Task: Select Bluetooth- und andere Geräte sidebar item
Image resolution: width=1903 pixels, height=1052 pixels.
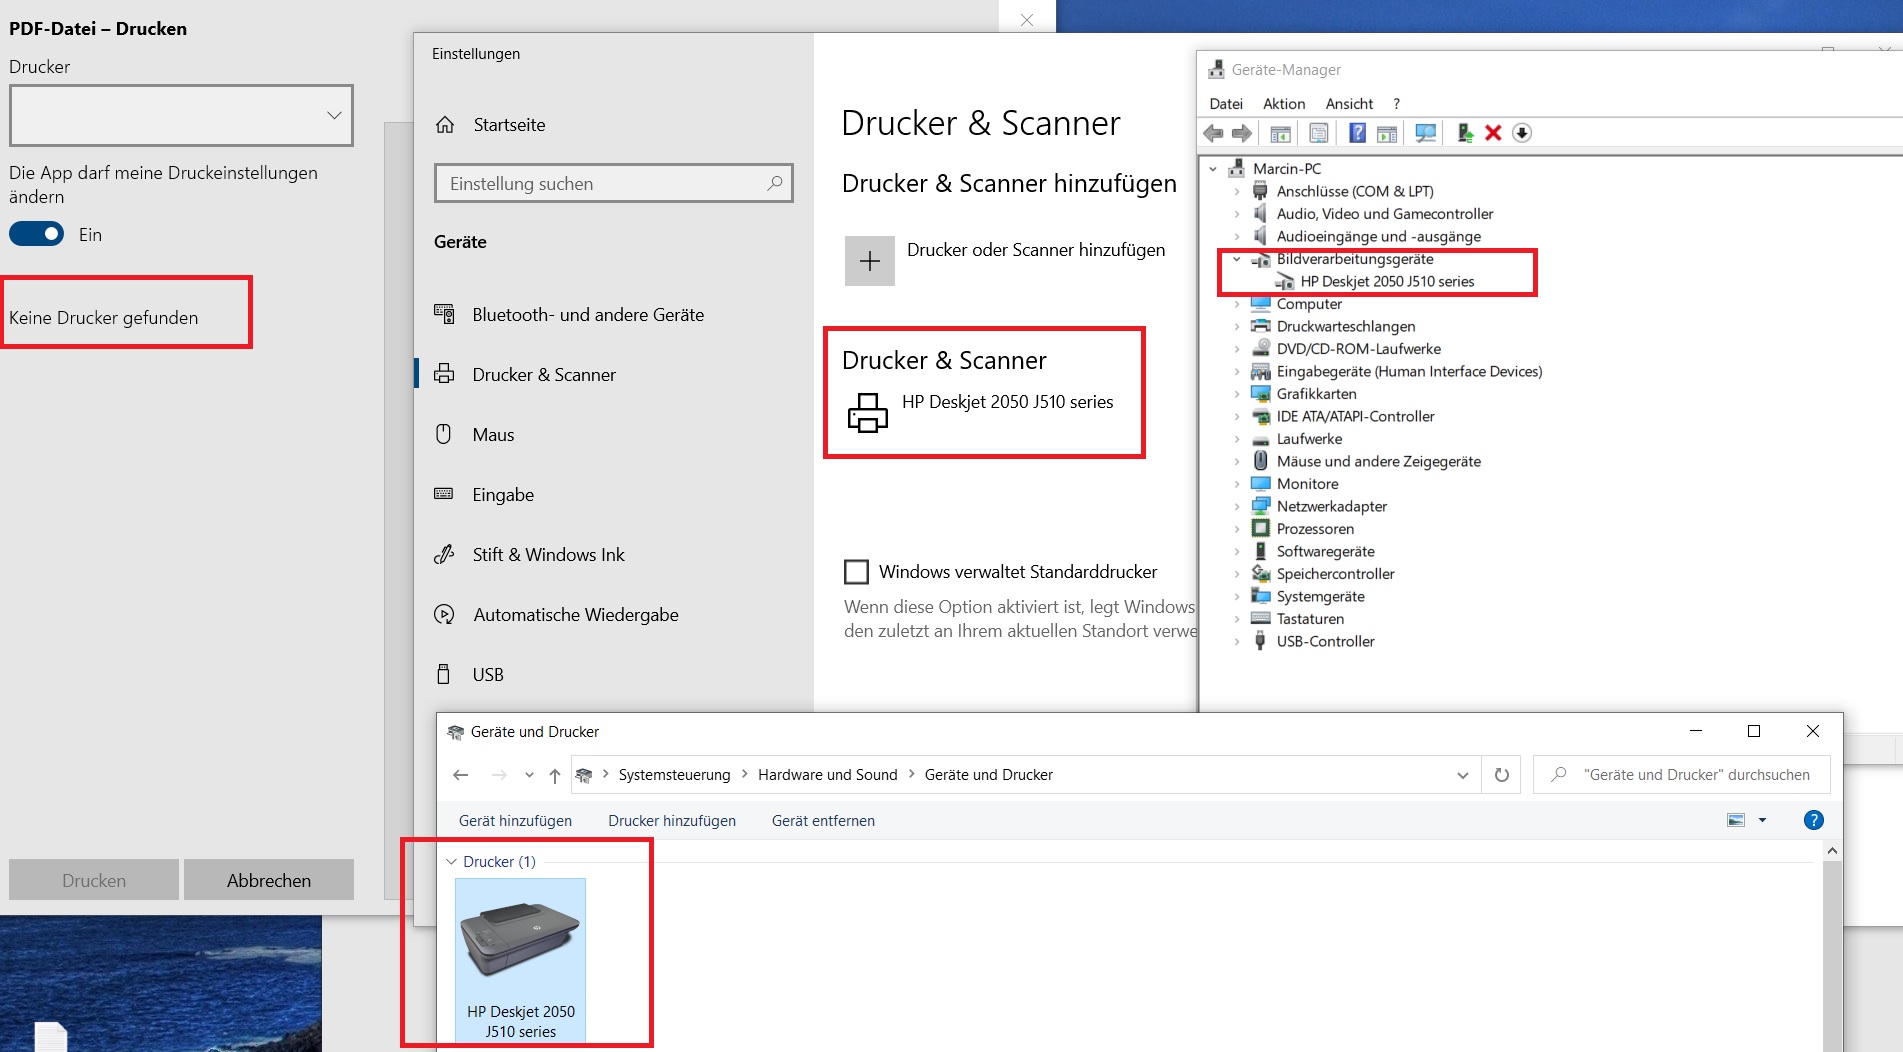Action: 614,315
